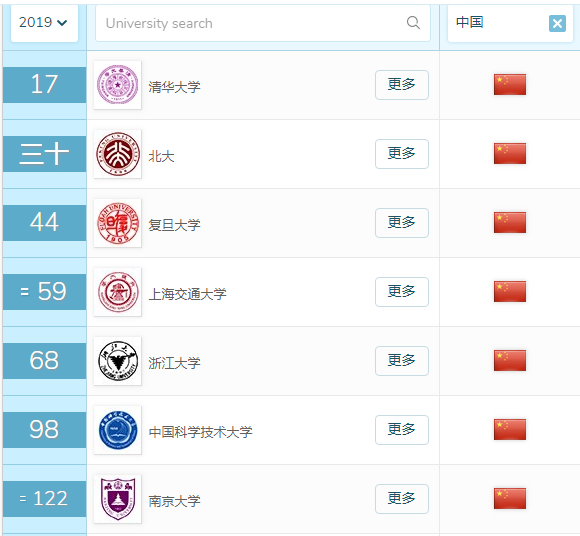The height and width of the screenshot is (536, 580).
Task: Click 更多 button for 清华大学
Action: pyautogui.click(x=402, y=85)
